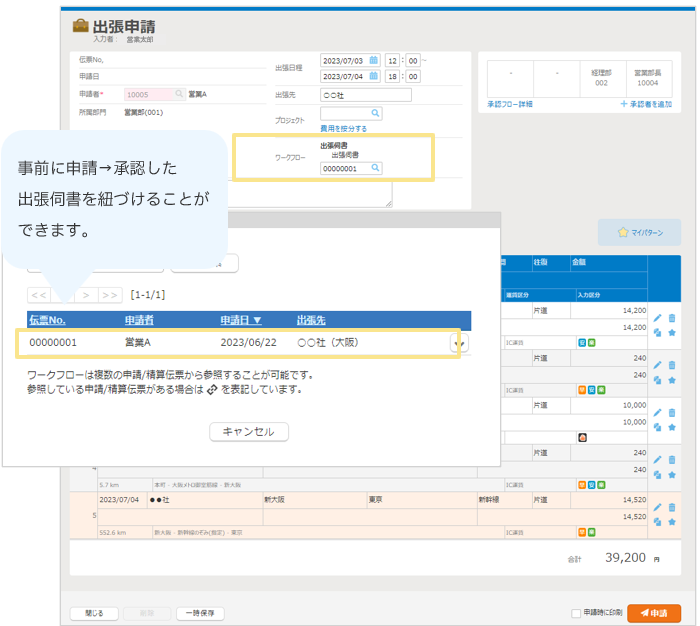The image size is (700, 626).
Task: Open マイパターン with the star icon
Action: coord(638,232)
